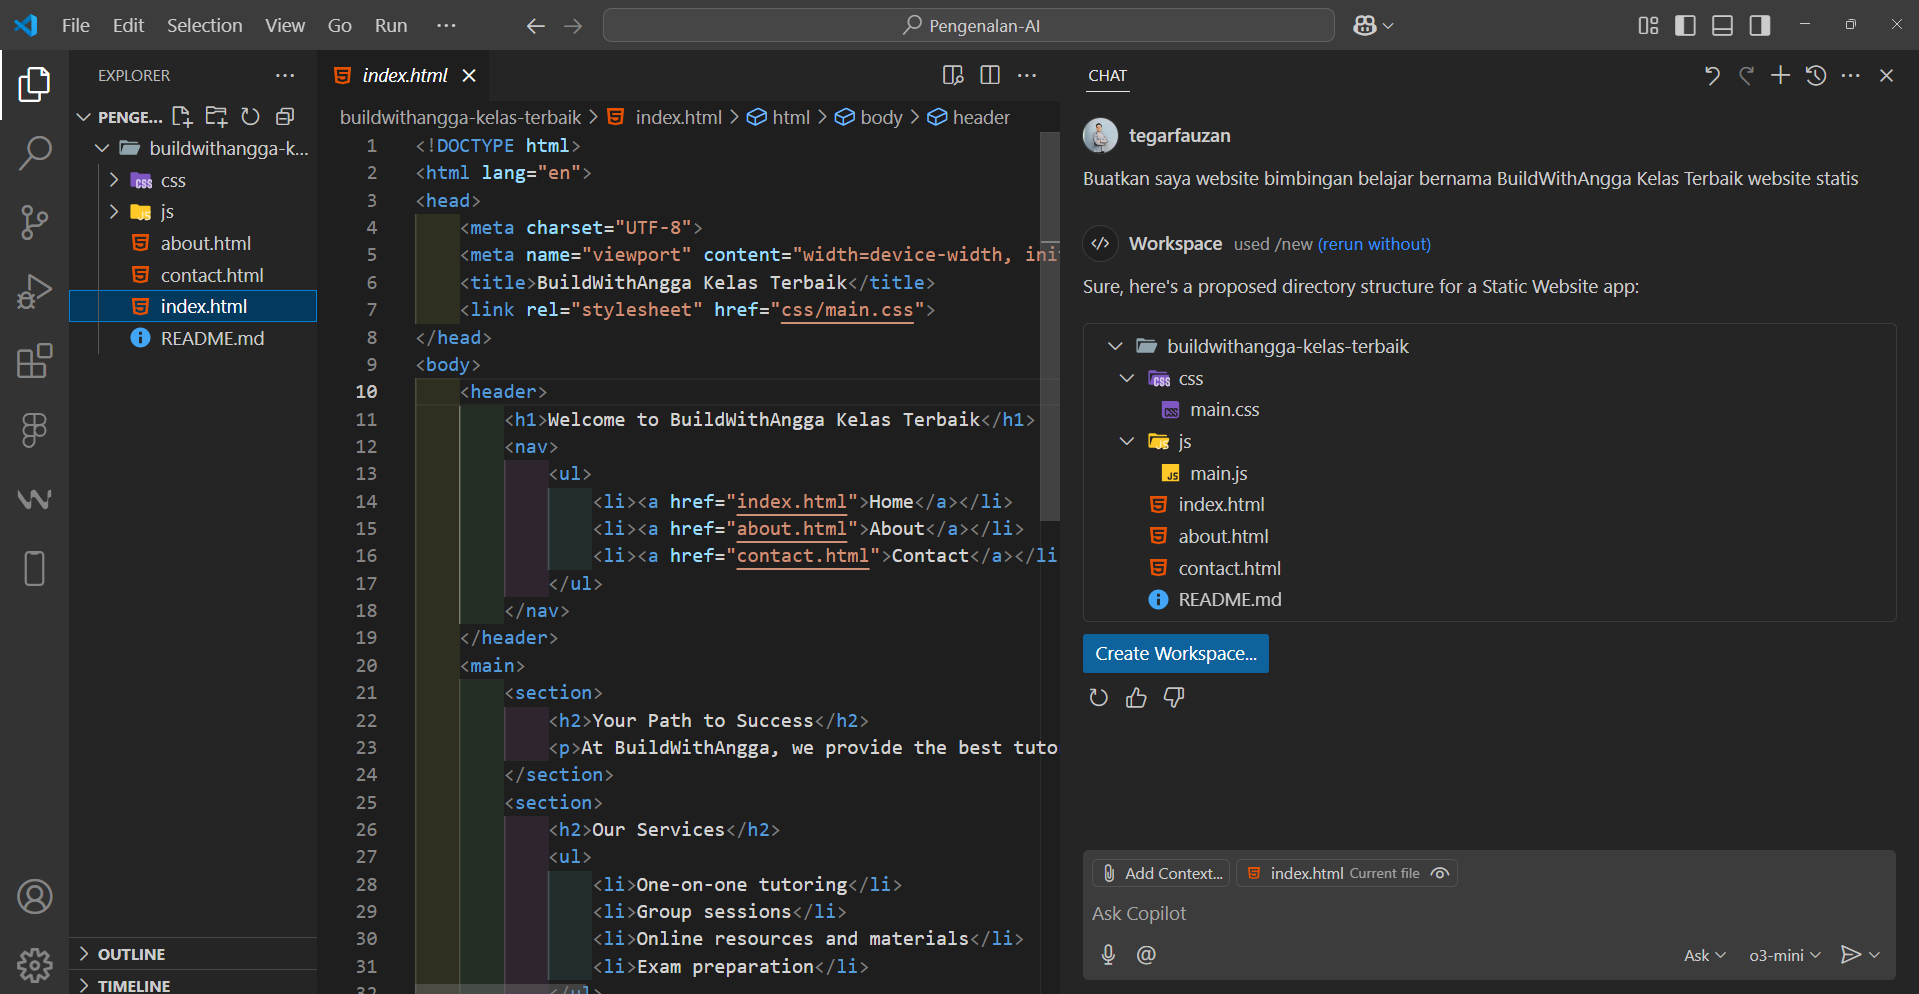Open the View menu

(285, 25)
